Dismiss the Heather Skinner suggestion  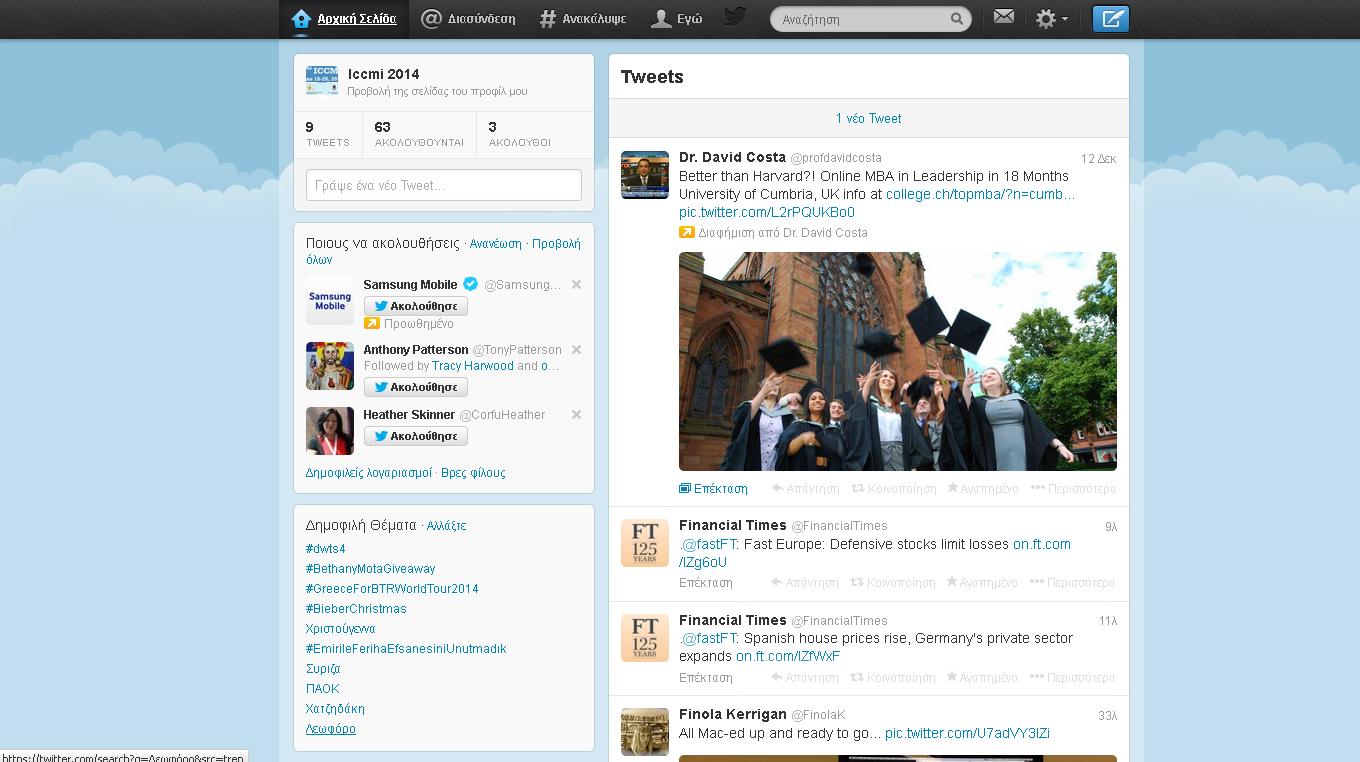(x=576, y=415)
